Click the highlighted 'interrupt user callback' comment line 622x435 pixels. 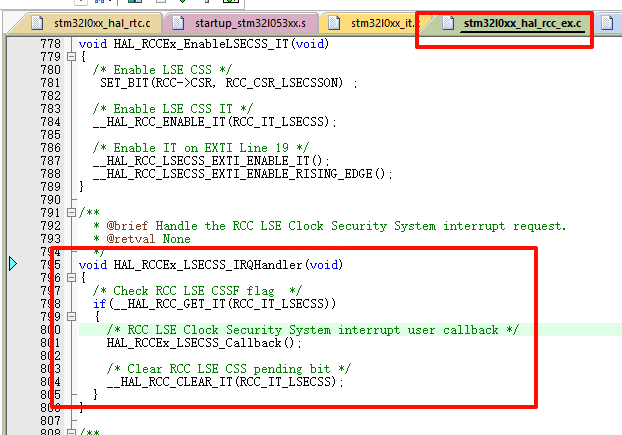pos(313,330)
